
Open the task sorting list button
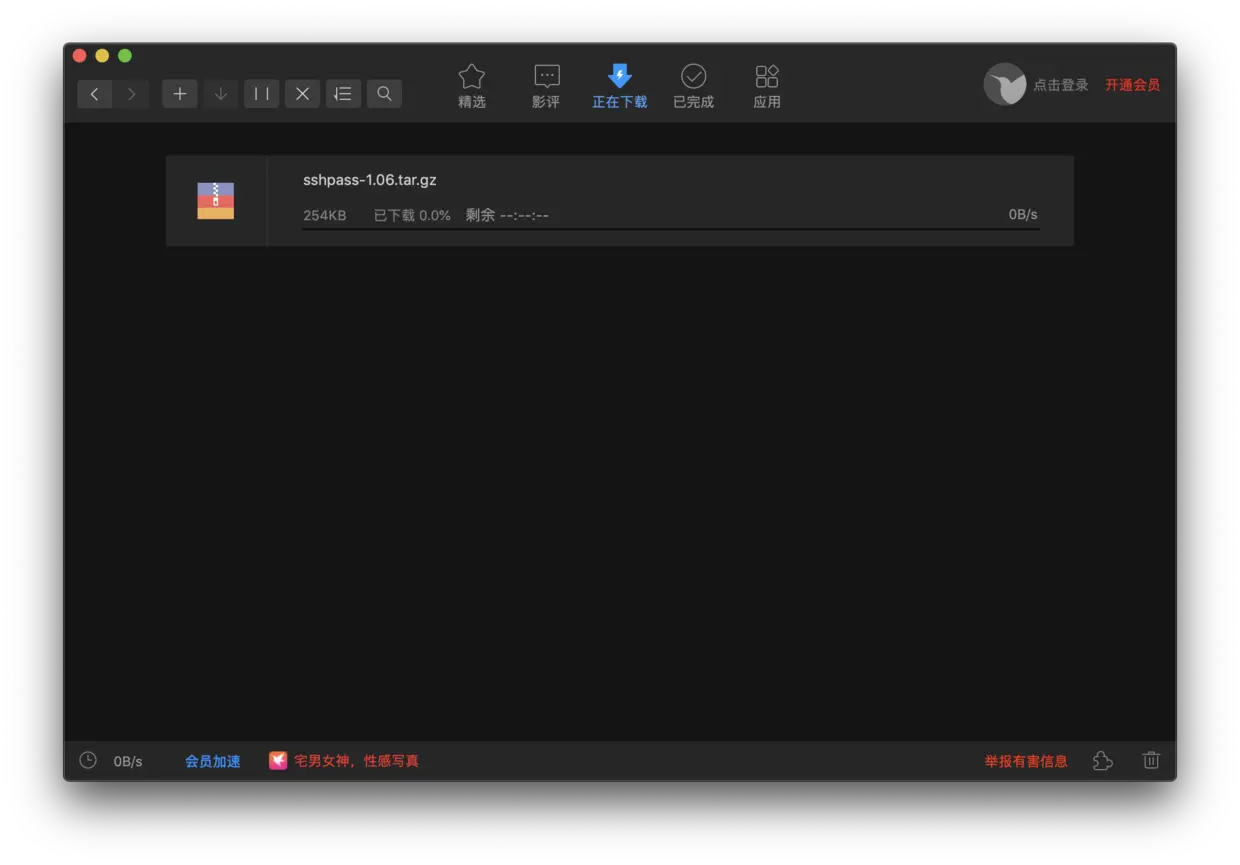[x=343, y=94]
